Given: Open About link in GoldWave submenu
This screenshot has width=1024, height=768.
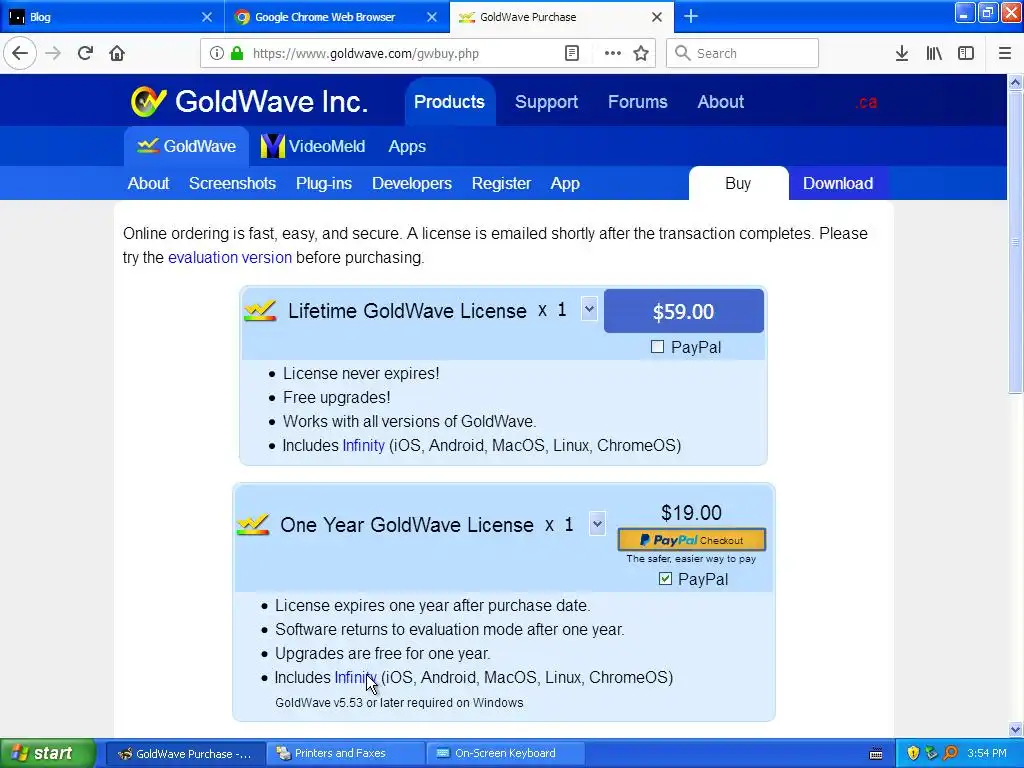Looking at the screenshot, I should [x=148, y=184].
